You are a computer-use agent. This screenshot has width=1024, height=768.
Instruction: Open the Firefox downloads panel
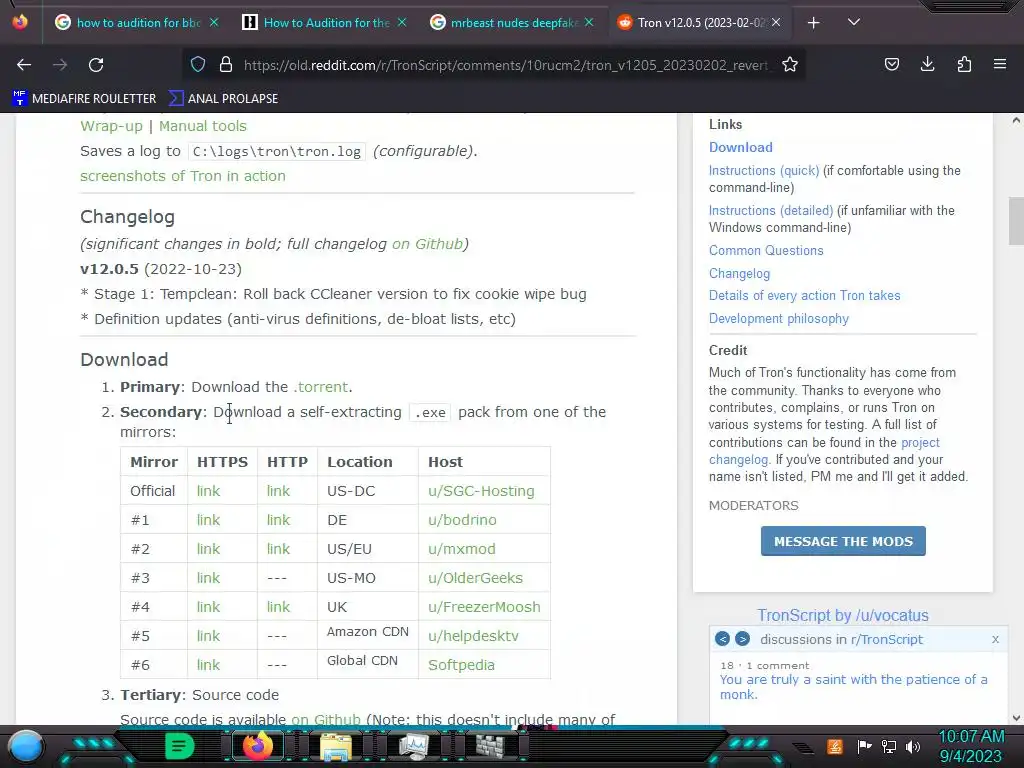927,64
